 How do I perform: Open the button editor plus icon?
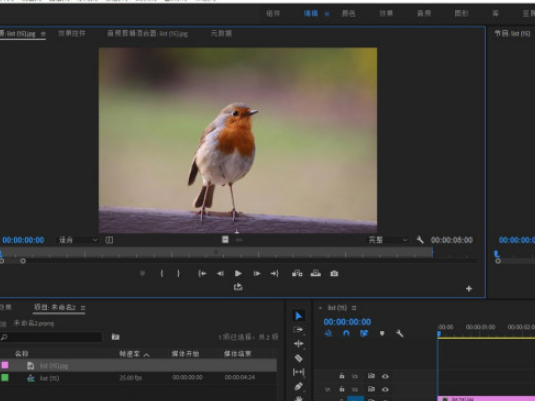(x=469, y=289)
